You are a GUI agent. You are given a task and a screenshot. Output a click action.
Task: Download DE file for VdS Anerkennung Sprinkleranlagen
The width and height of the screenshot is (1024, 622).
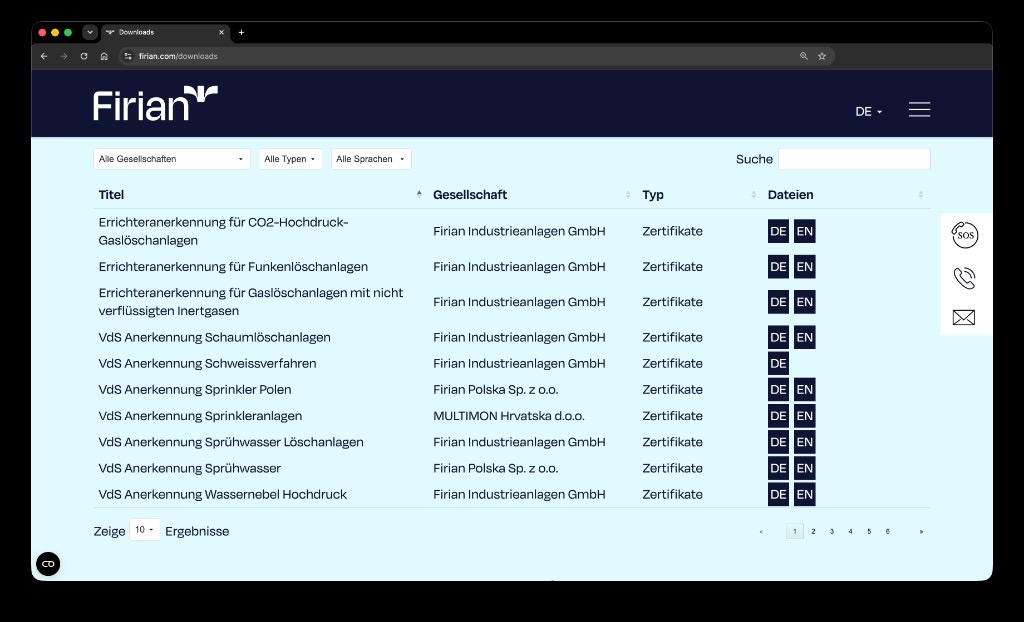pos(778,416)
